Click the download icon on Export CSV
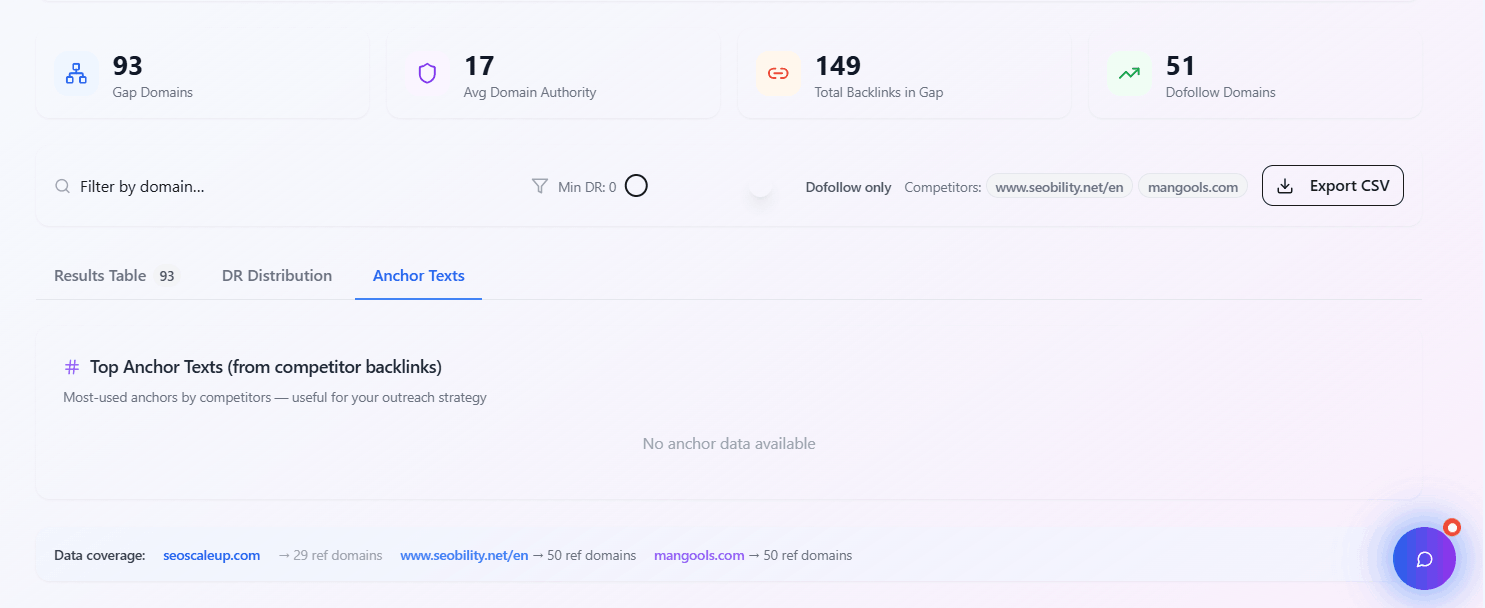Viewport: 1485px width, 608px height. [1283, 185]
